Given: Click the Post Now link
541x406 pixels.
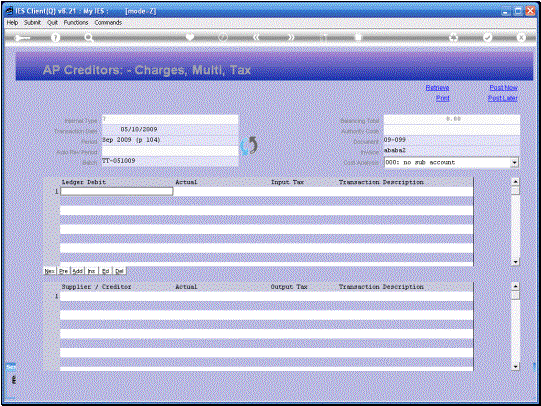Looking at the screenshot, I should pyautogui.click(x=503, y=88).
